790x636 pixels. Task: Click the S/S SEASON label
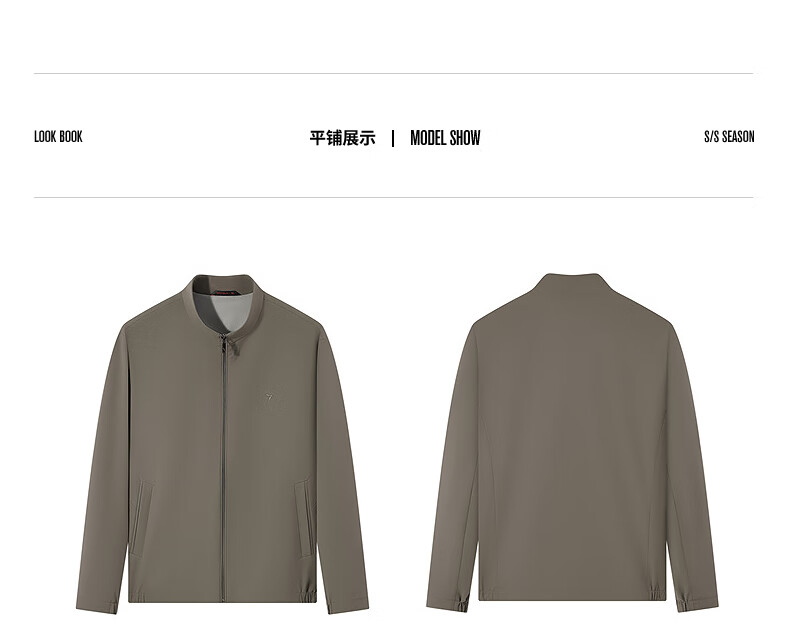729,137
